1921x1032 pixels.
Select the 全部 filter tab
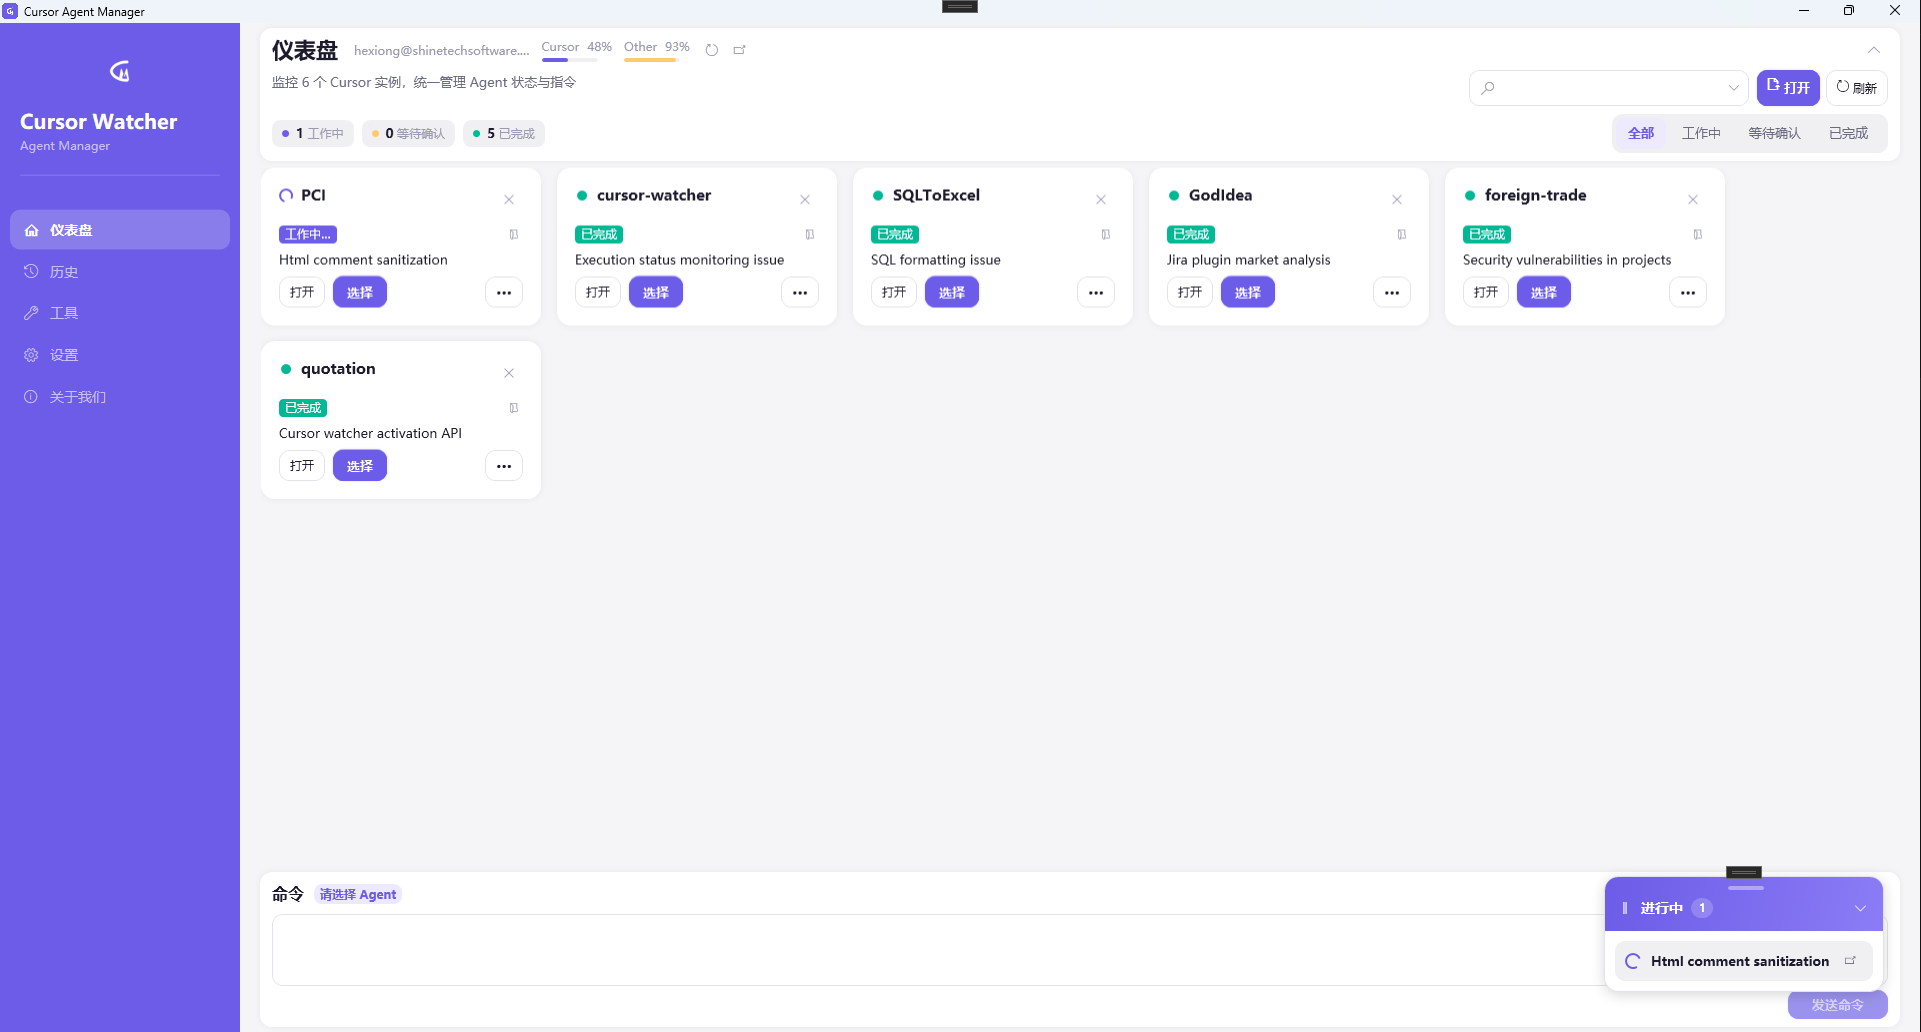click(1641, 133)
